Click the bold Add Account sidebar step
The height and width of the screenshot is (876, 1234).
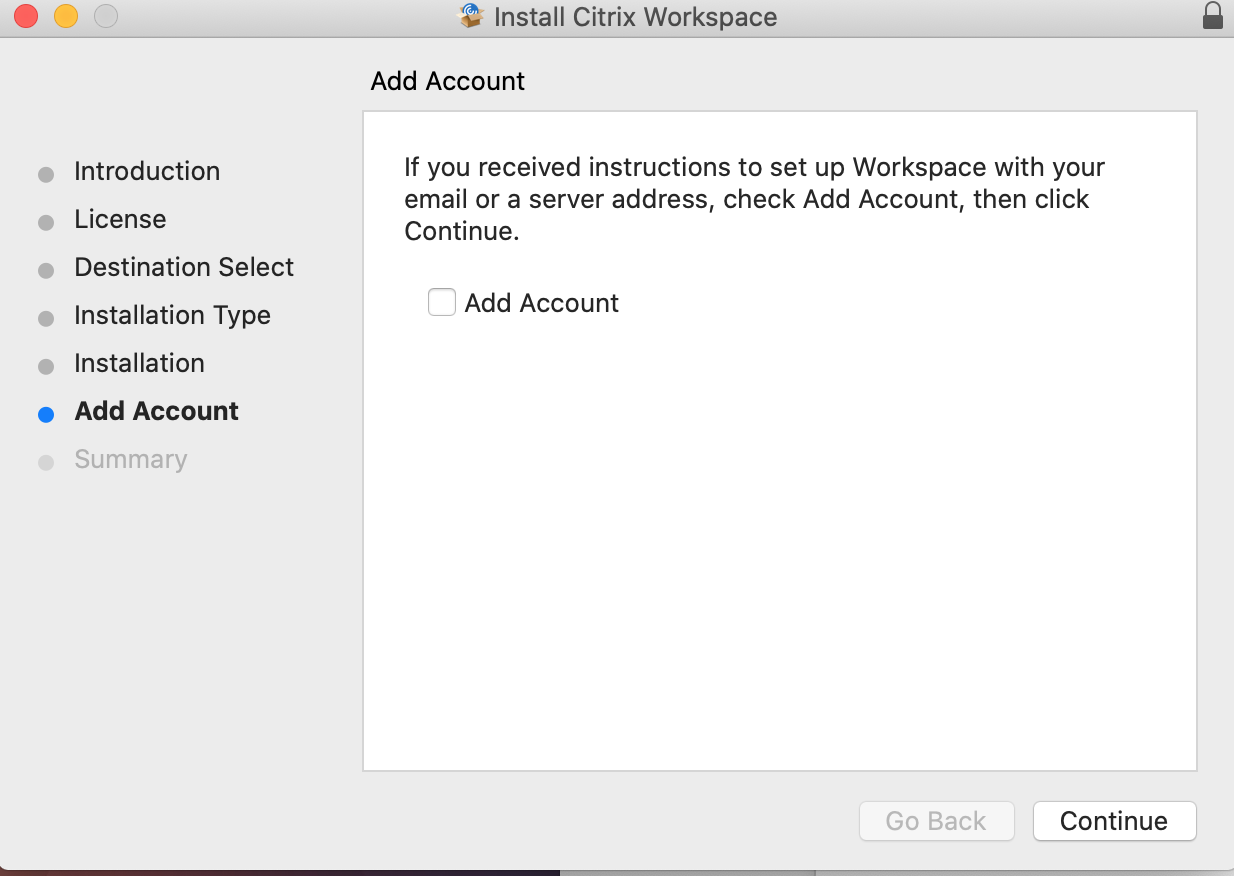pyautogui.click(x=157, y=411)
